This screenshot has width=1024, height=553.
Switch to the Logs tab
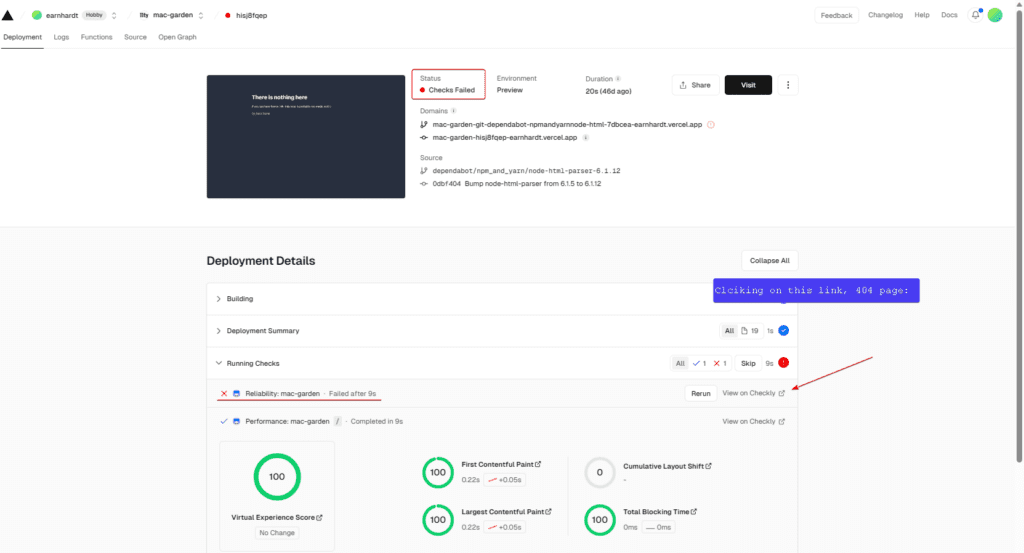(61, 37)
